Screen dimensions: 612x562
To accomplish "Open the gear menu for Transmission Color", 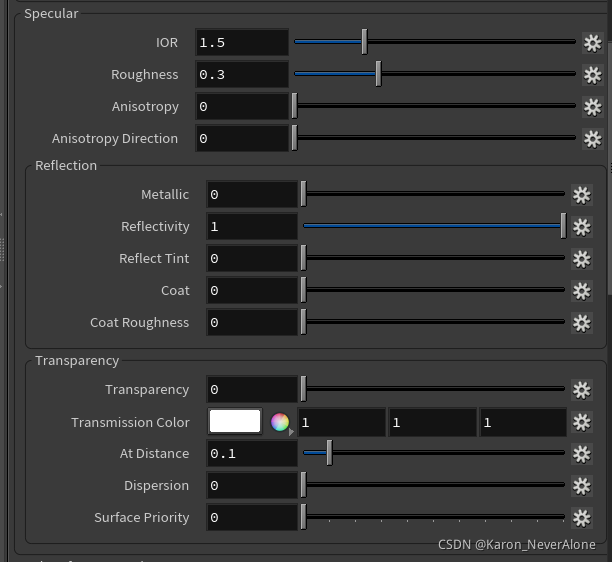I will tap(582, 422).
